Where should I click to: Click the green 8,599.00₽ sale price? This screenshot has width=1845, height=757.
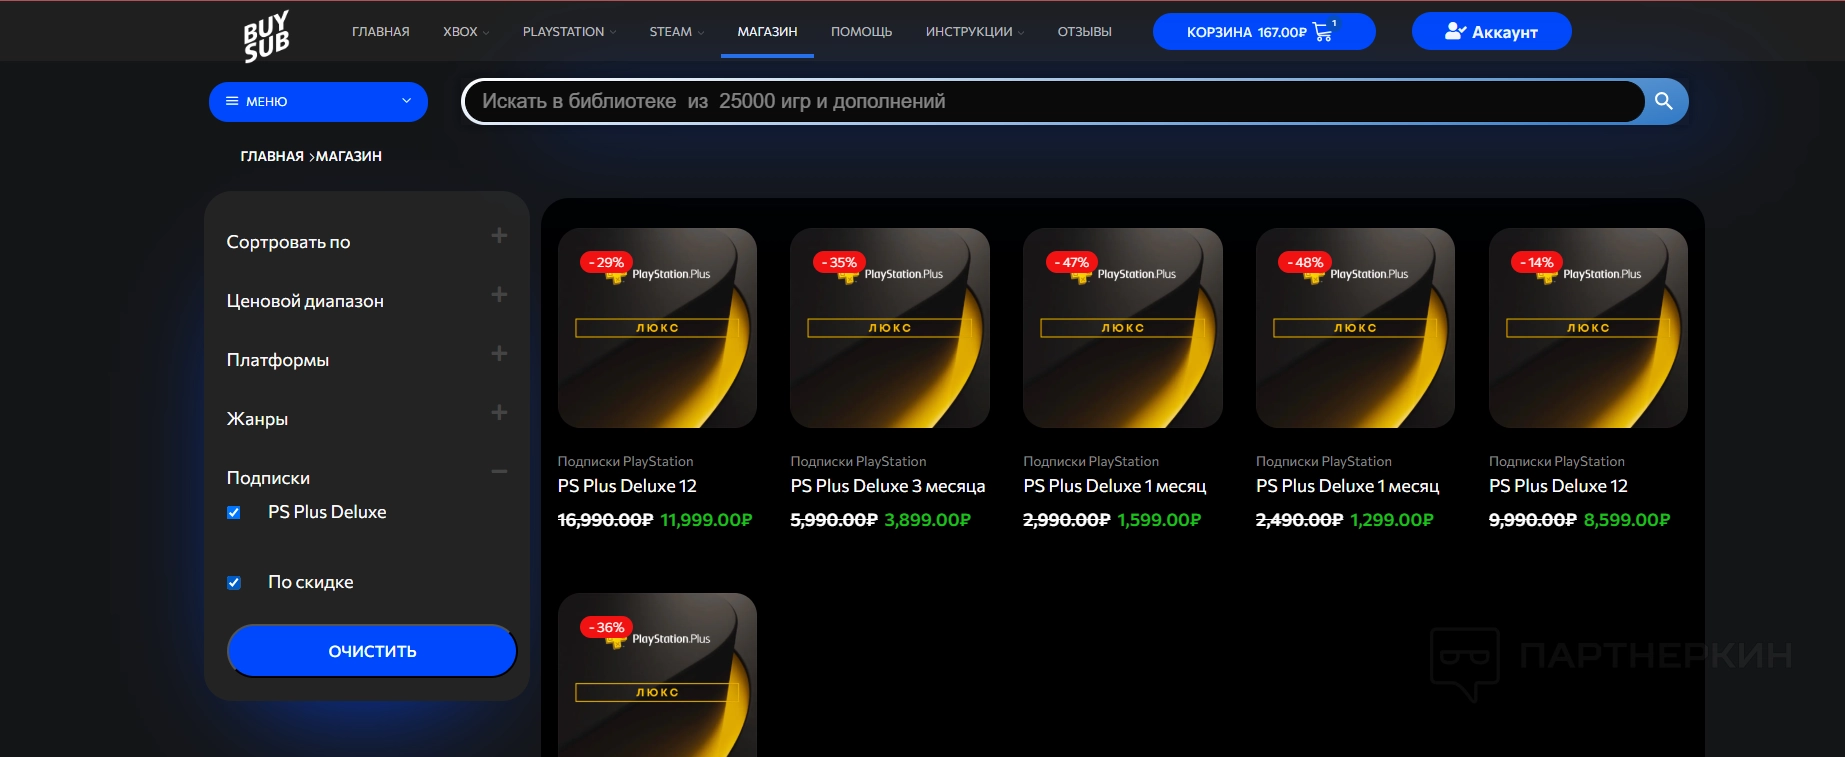[1627, 520]
